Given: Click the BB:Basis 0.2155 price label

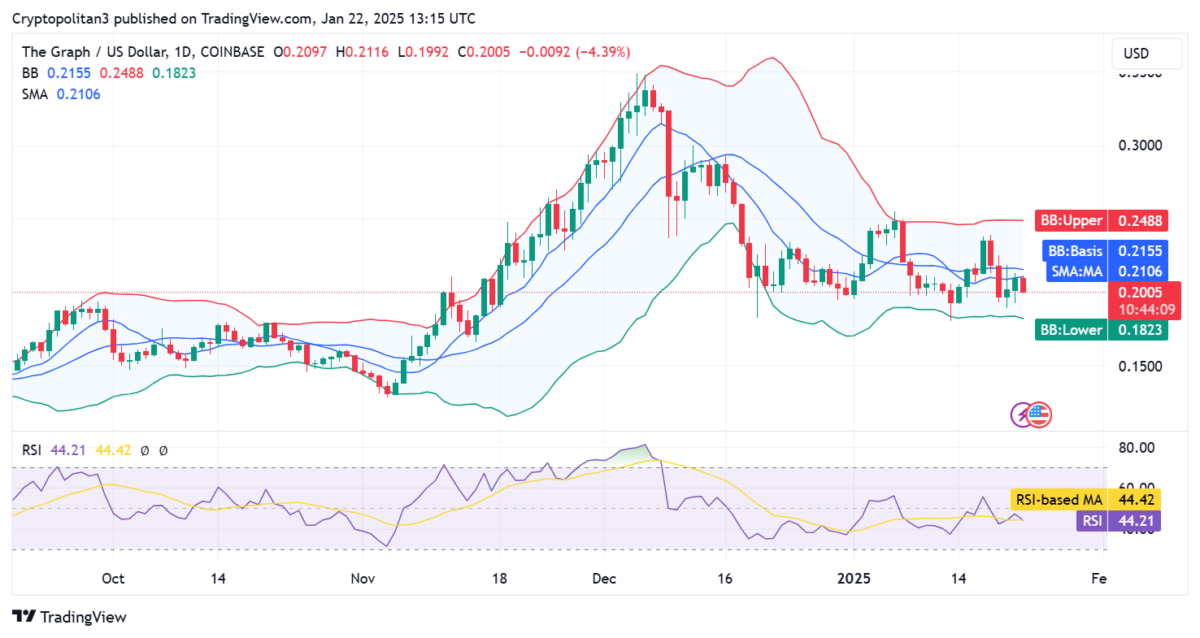Looking at the screenshot, I should [x=1104, y=251].
